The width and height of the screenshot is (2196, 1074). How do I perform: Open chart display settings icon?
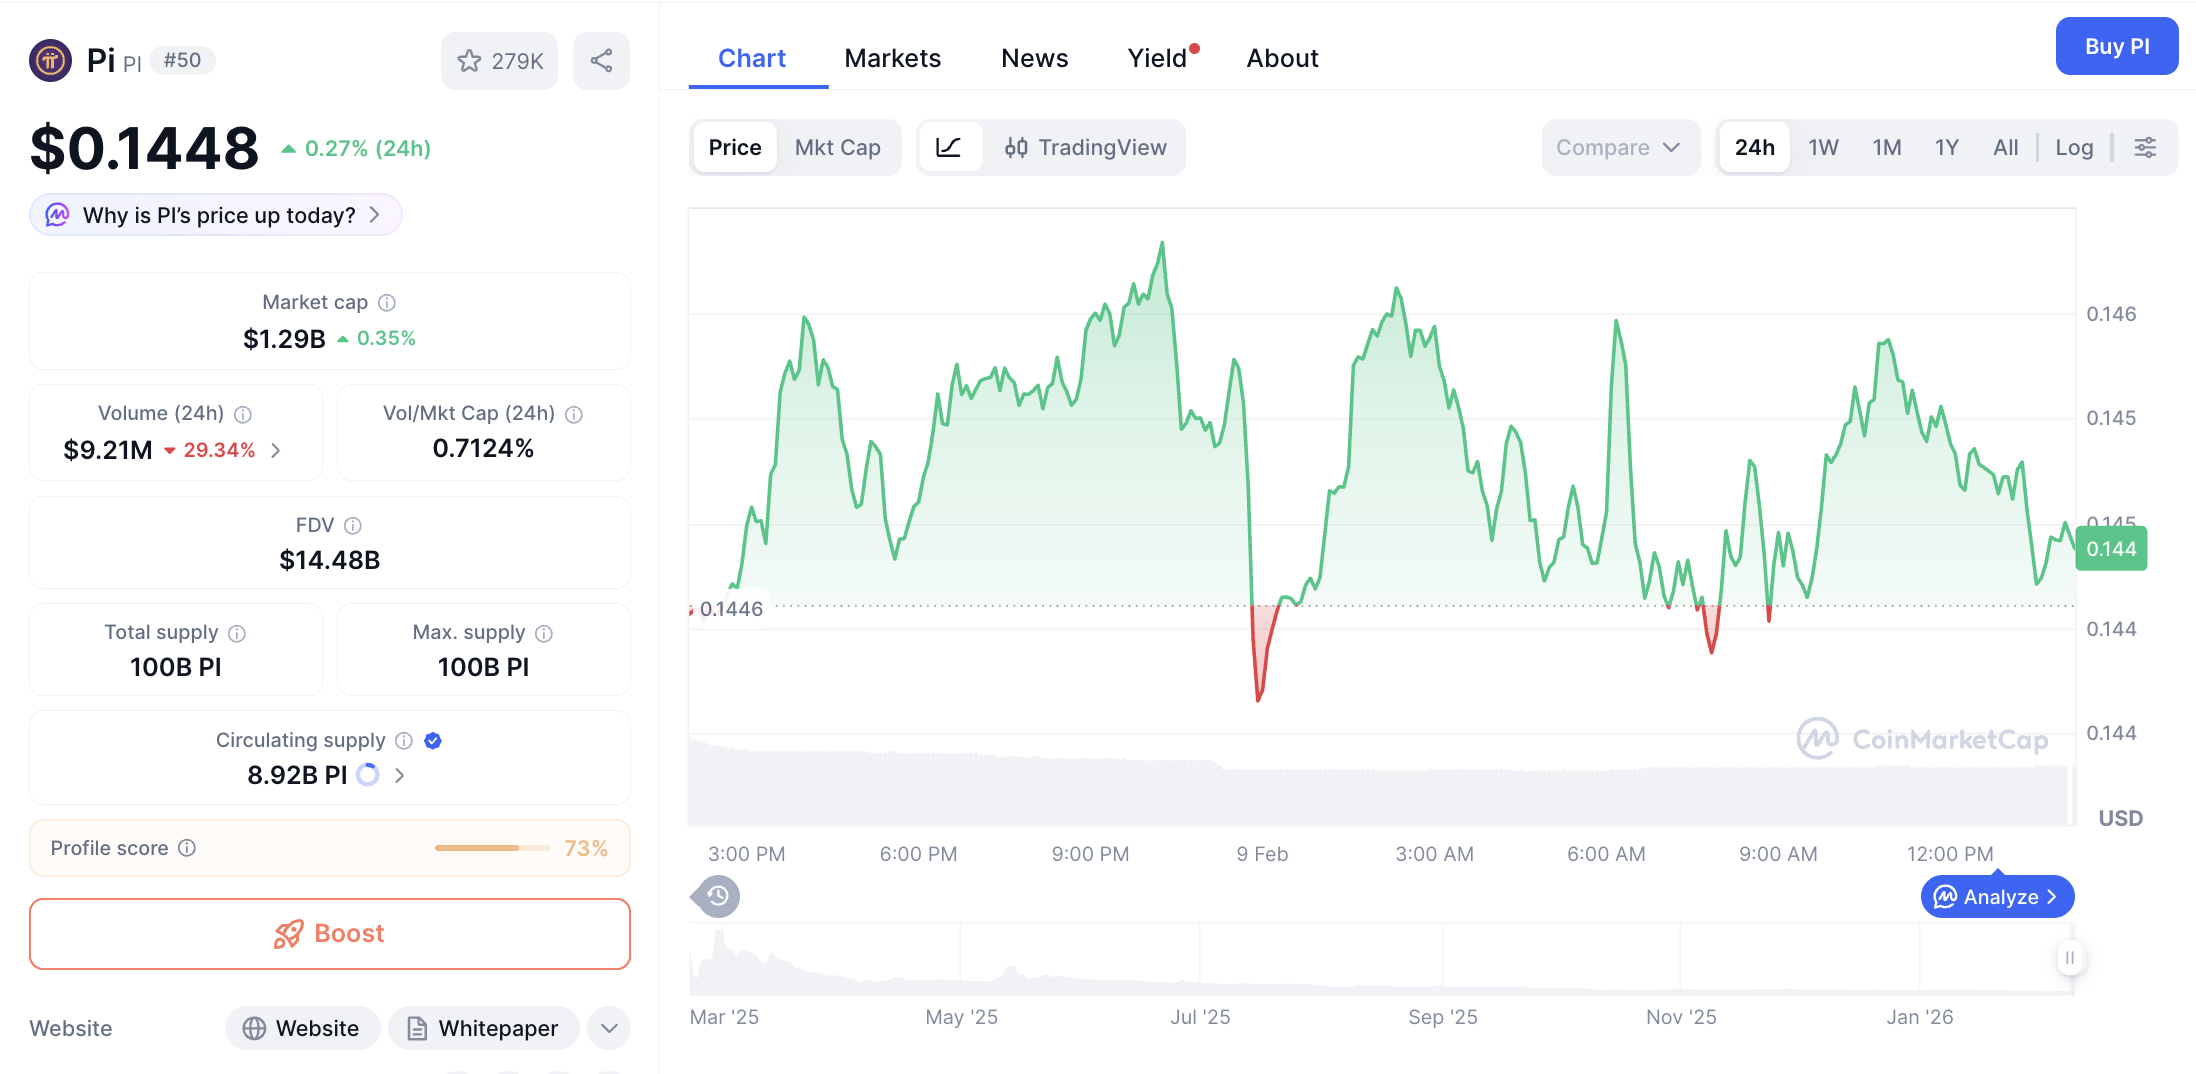point(2146,147)
